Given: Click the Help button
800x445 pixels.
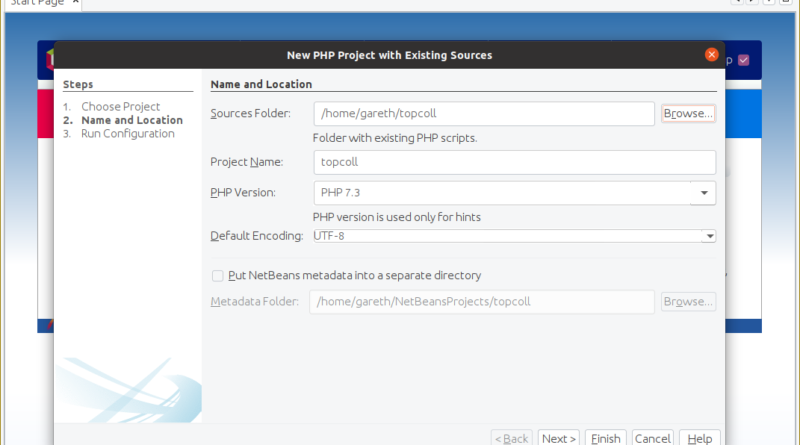Looking at the screenshot, I should 700,438.
